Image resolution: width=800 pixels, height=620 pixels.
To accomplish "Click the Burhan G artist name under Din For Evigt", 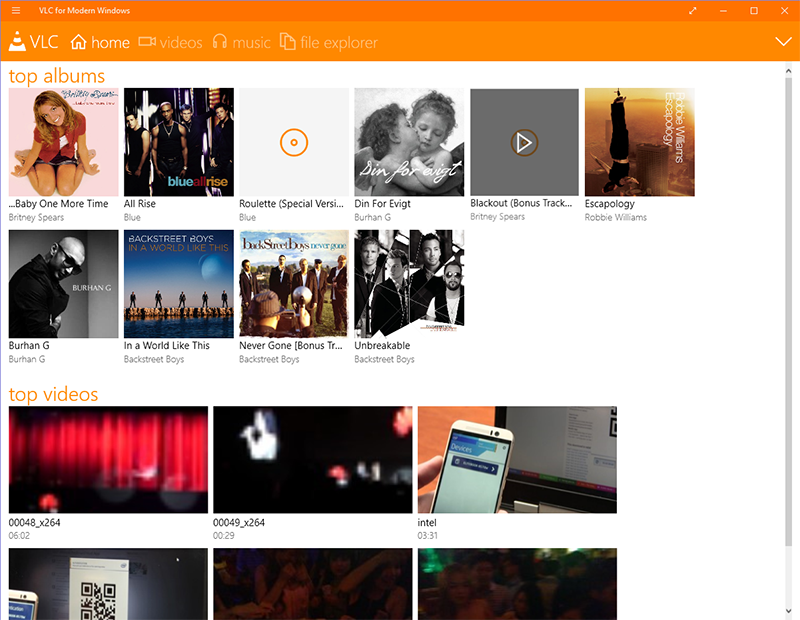I will 374,217.
